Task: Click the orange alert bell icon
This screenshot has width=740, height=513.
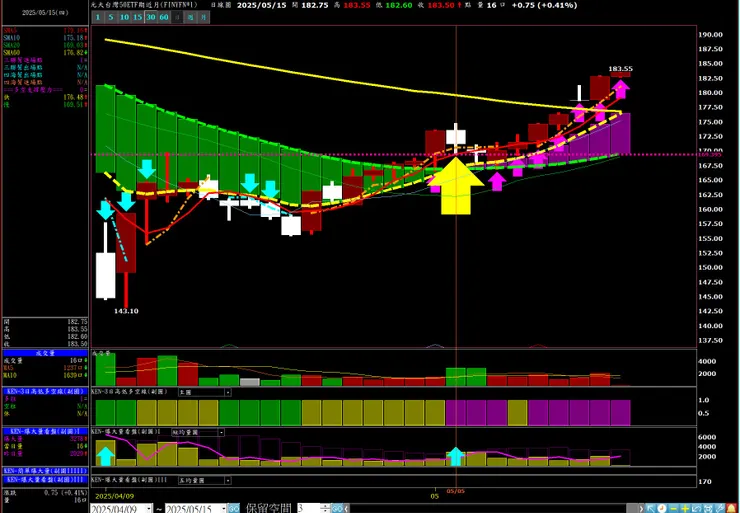Action: (731, 509)
